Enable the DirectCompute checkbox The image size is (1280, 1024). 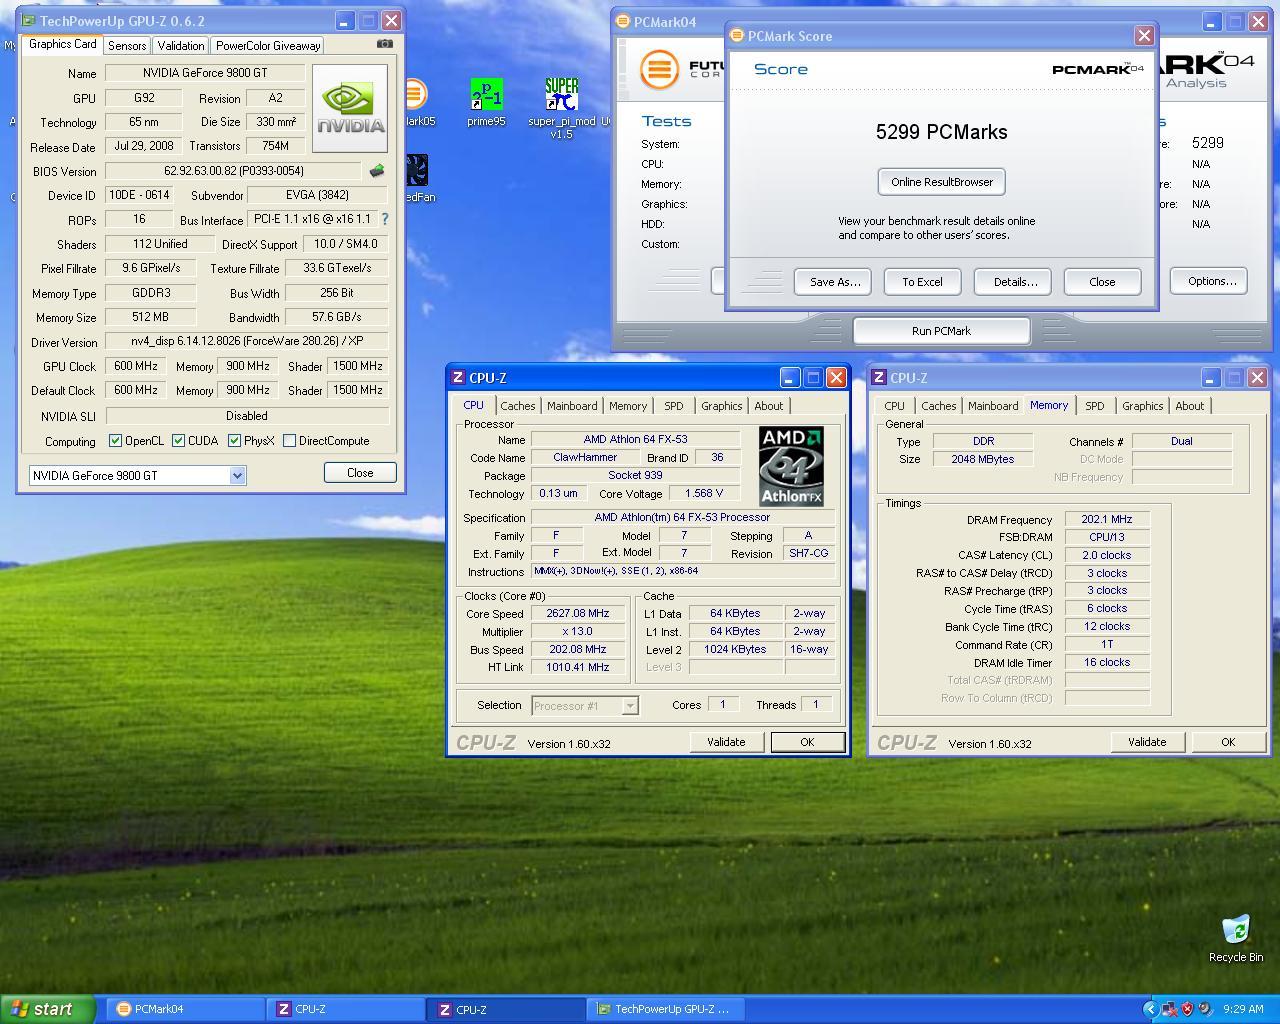pyautogui.click(x=289, y=440)
